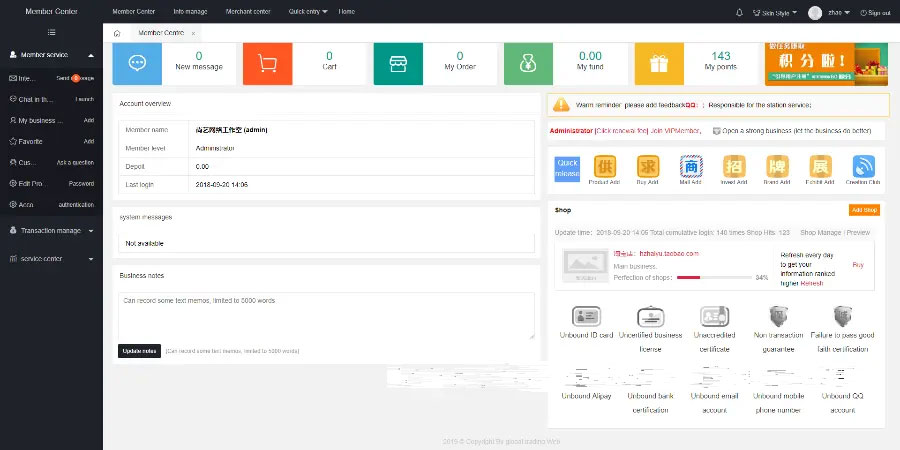Click the Product Add icon
The height and width of the screenshot is (450, 900).
click(605, 167)
